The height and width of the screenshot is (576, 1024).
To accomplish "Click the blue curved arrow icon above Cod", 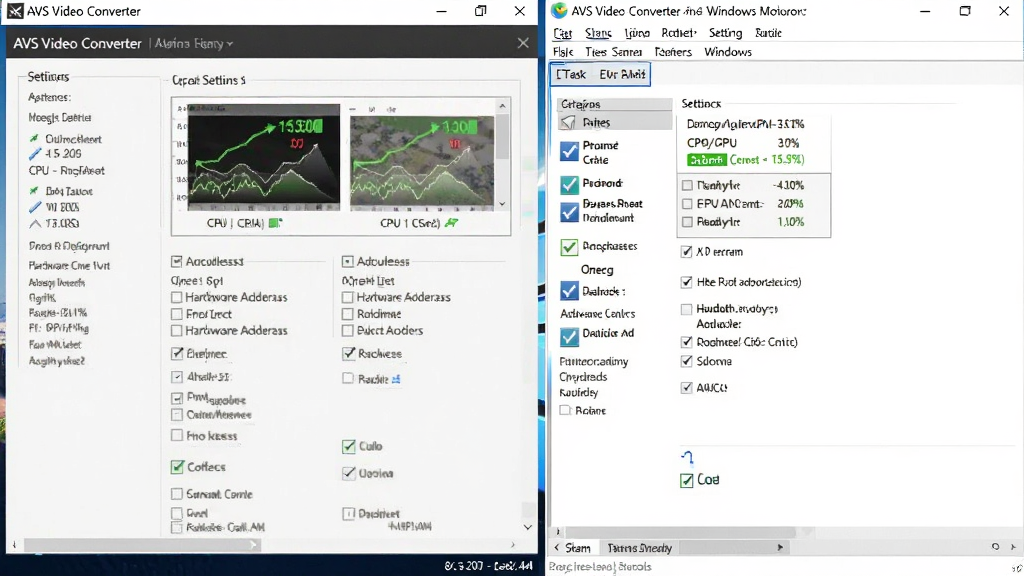I will tap(687, 456).
